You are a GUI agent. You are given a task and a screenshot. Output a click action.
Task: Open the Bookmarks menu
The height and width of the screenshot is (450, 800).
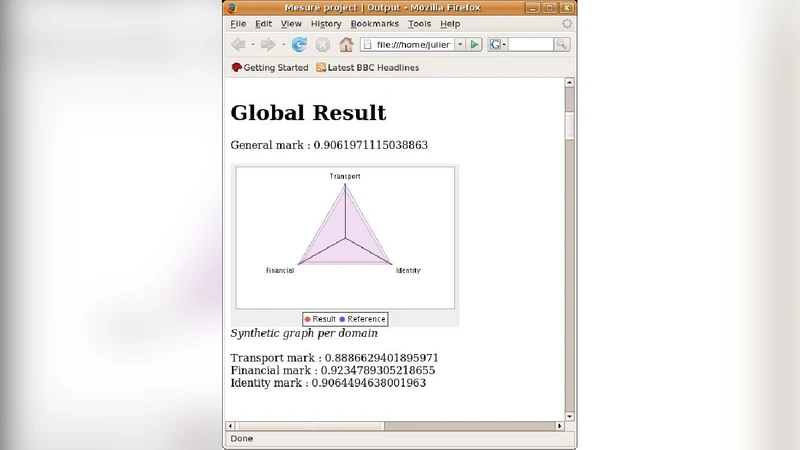(374, 24)
